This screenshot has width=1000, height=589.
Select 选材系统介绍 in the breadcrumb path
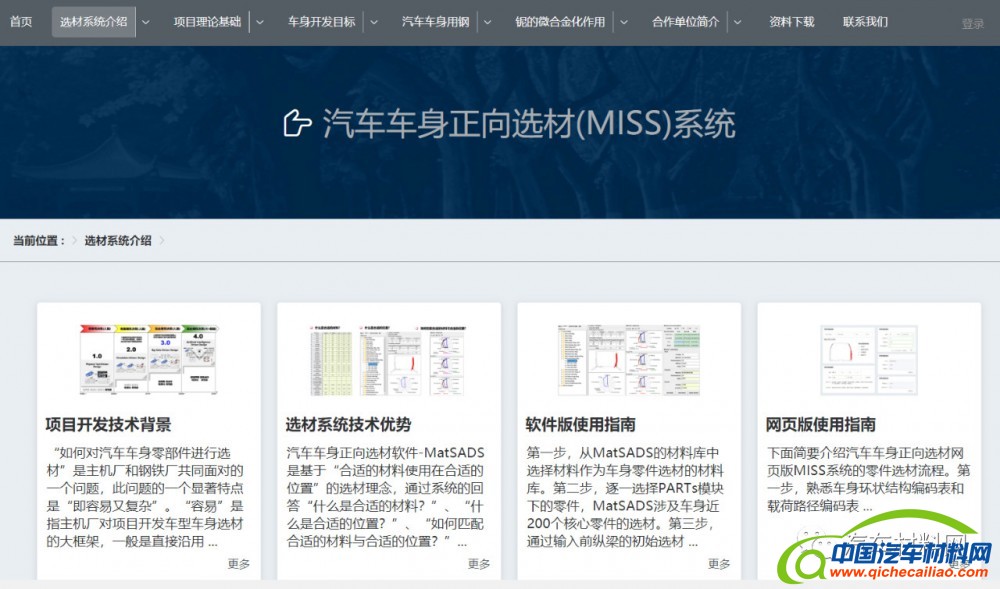(118, 241)
